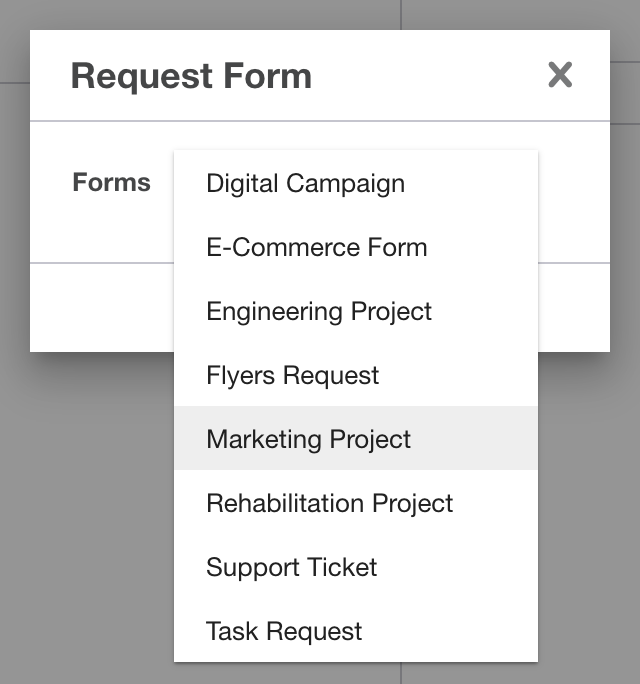
Task: Click the last form option, Task Request
Action: [285, 632]
